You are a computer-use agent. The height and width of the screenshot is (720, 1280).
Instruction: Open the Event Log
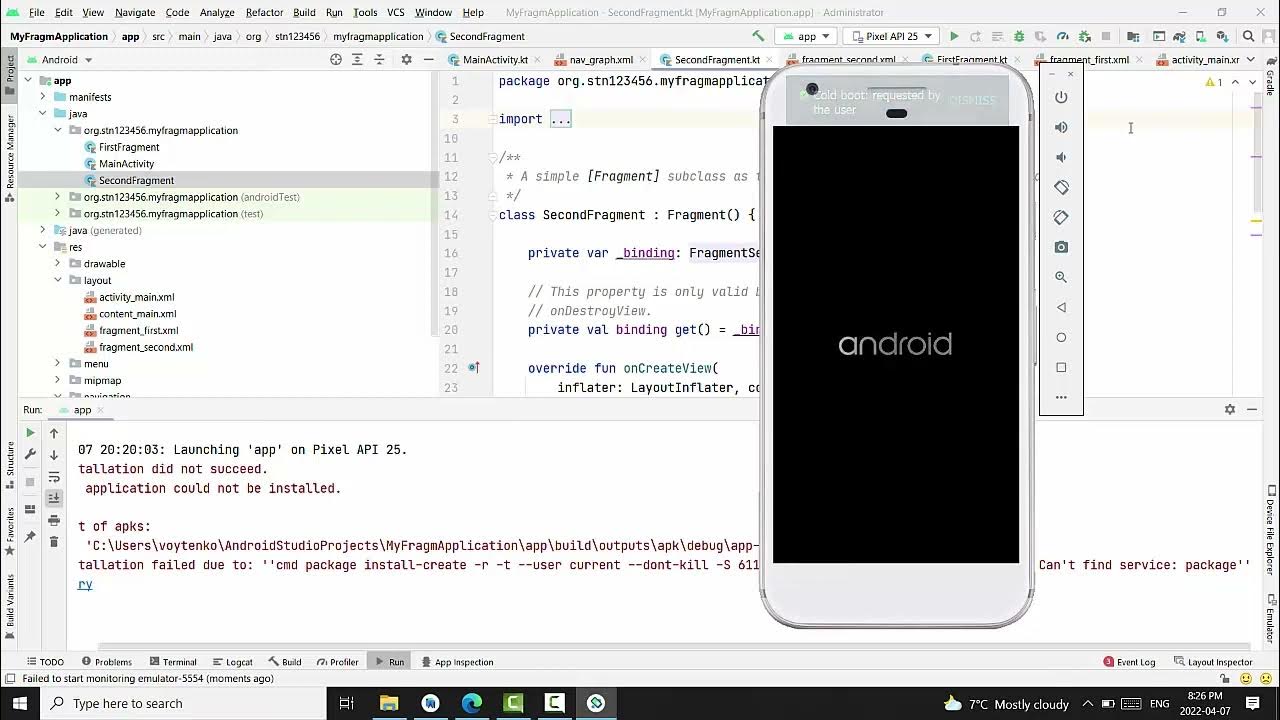[x=1129, y=662]
